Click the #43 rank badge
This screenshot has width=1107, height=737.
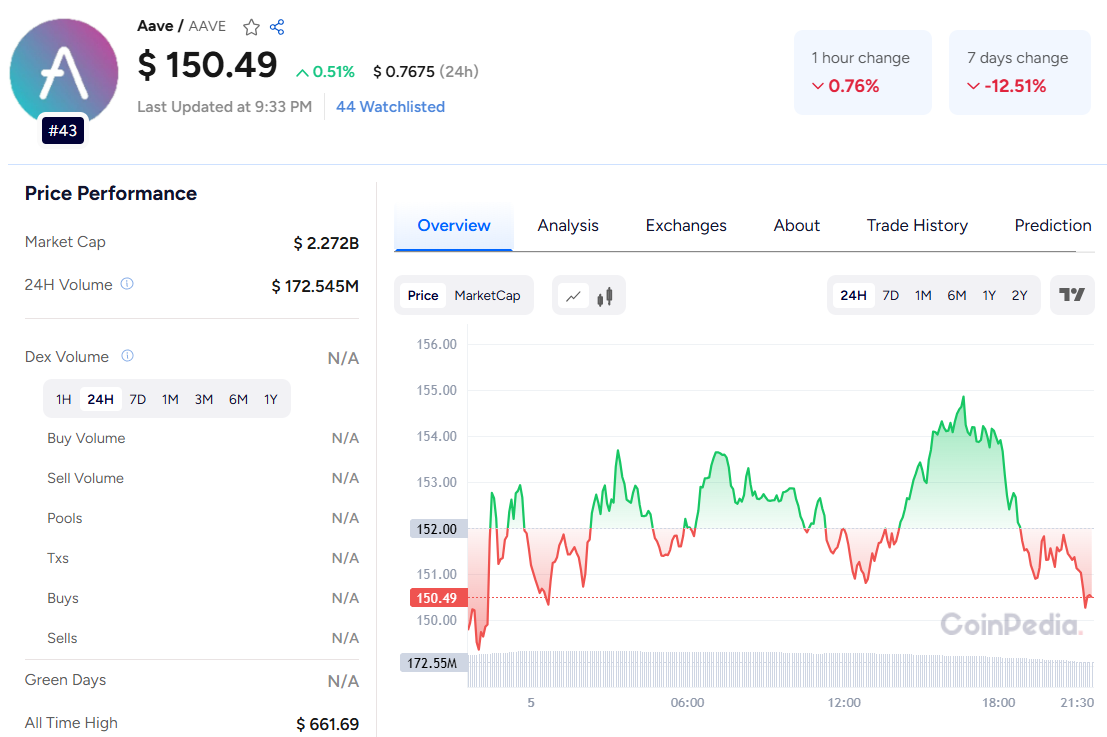point(63,131)
